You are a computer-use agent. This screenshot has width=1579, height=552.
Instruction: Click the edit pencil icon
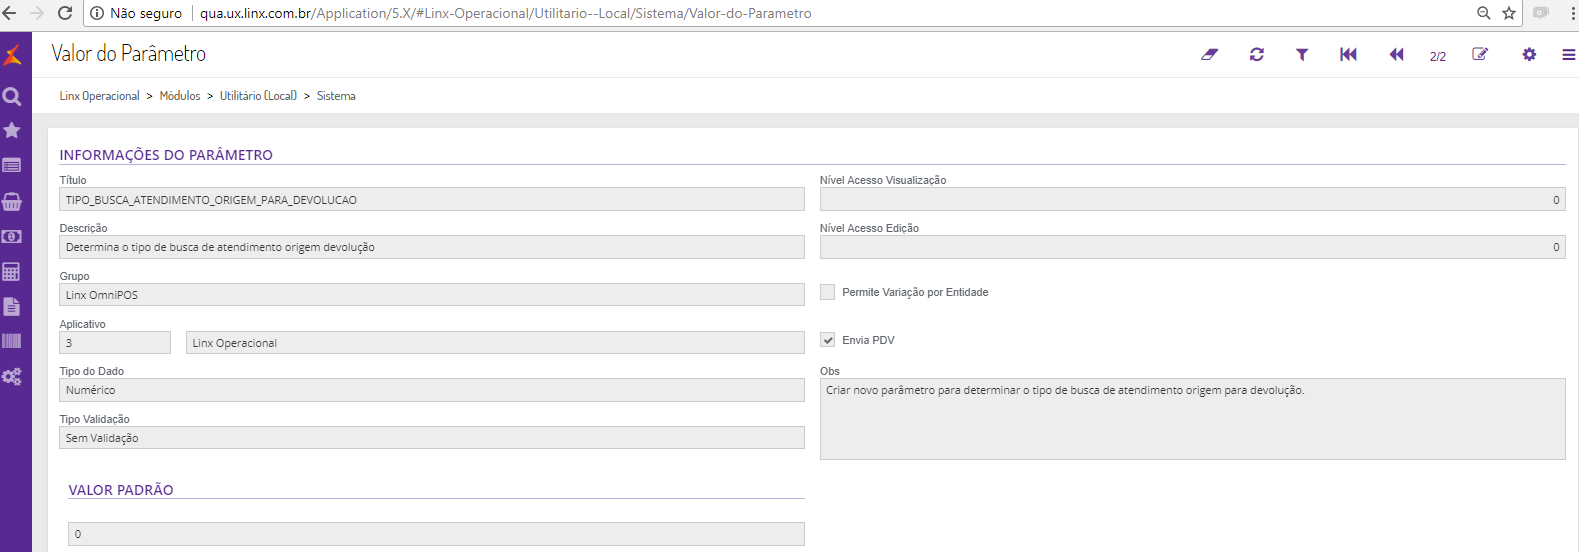[x=1480, y=54]
